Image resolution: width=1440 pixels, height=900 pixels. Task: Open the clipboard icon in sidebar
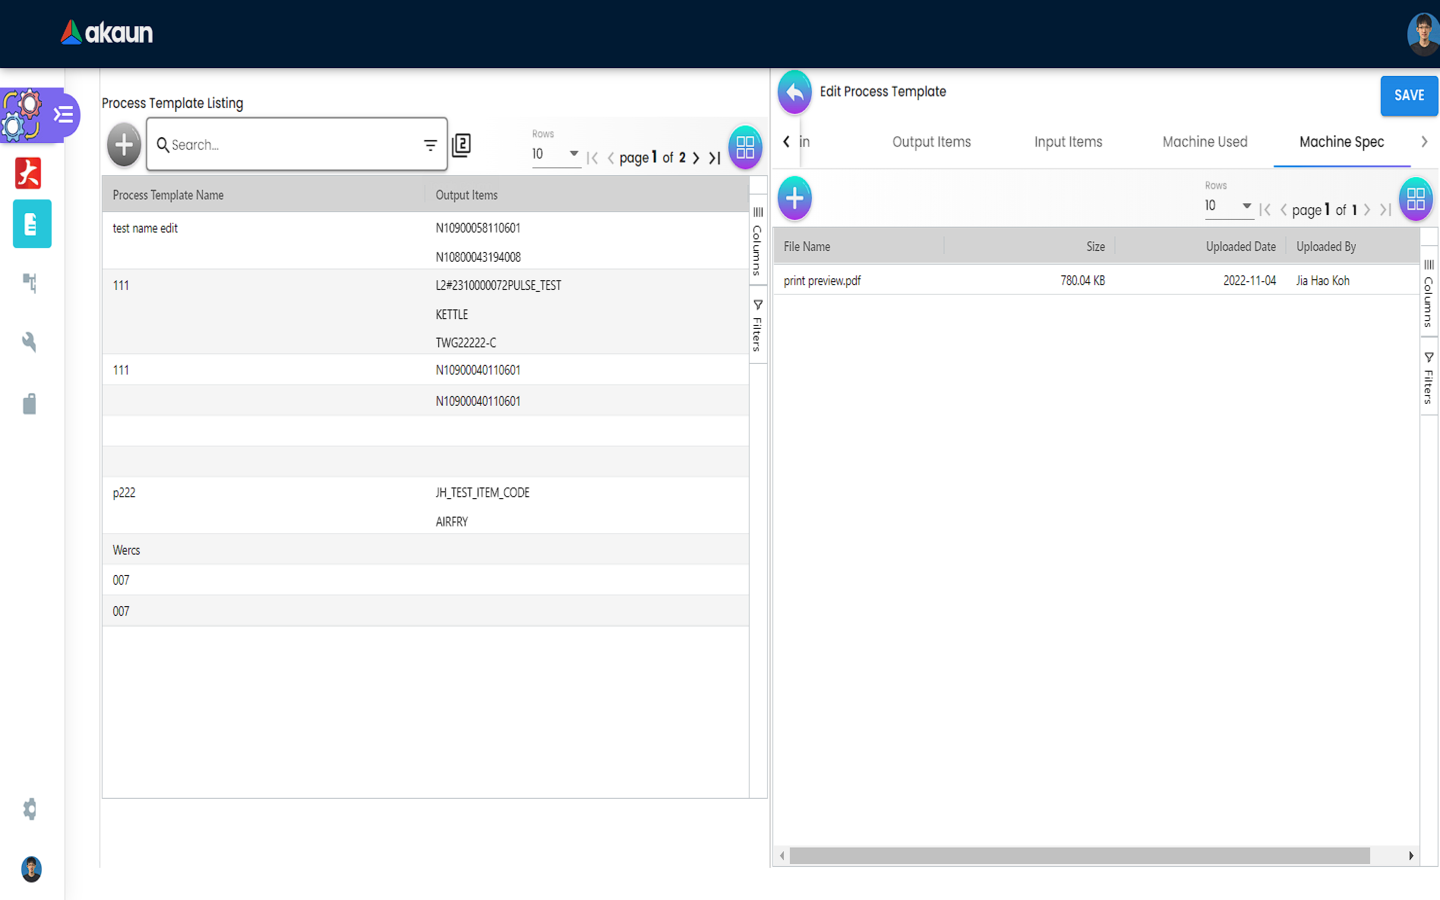(30, 404)
